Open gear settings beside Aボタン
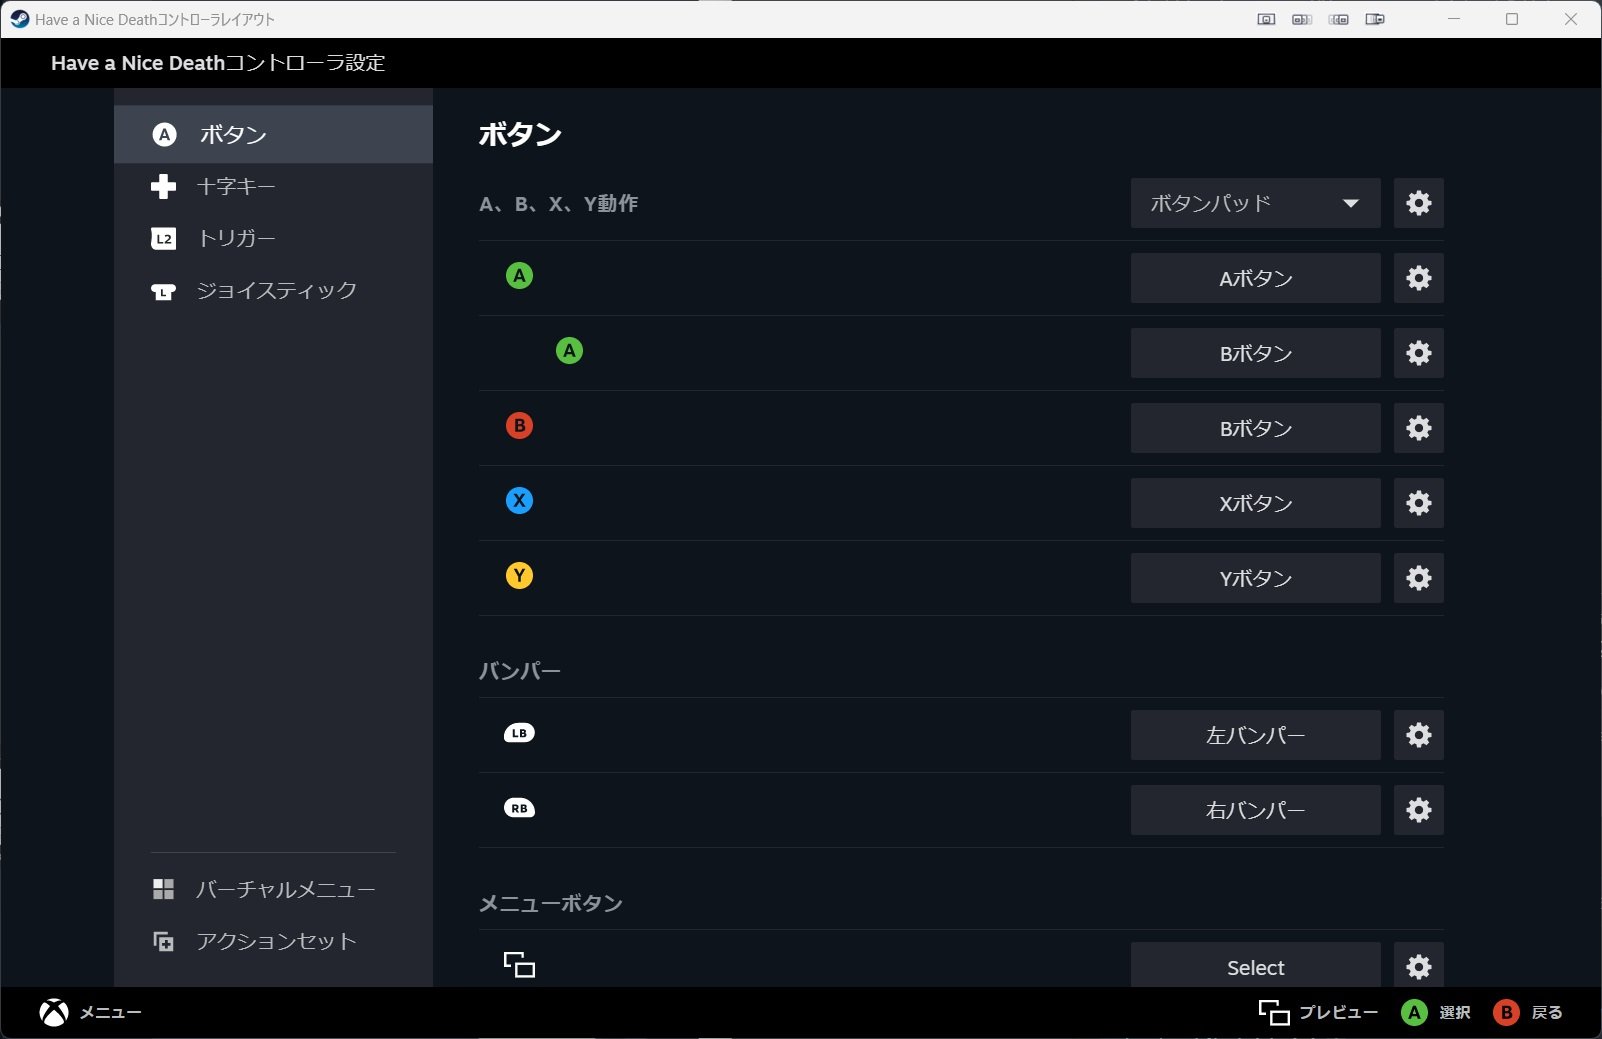This screenshot has width=1602, height=1039. coord(1419,278)
